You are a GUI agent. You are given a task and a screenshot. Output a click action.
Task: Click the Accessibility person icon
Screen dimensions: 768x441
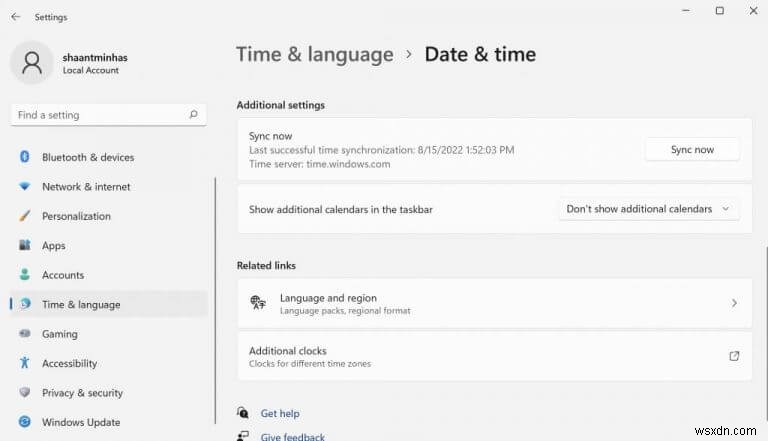point(25,363)
